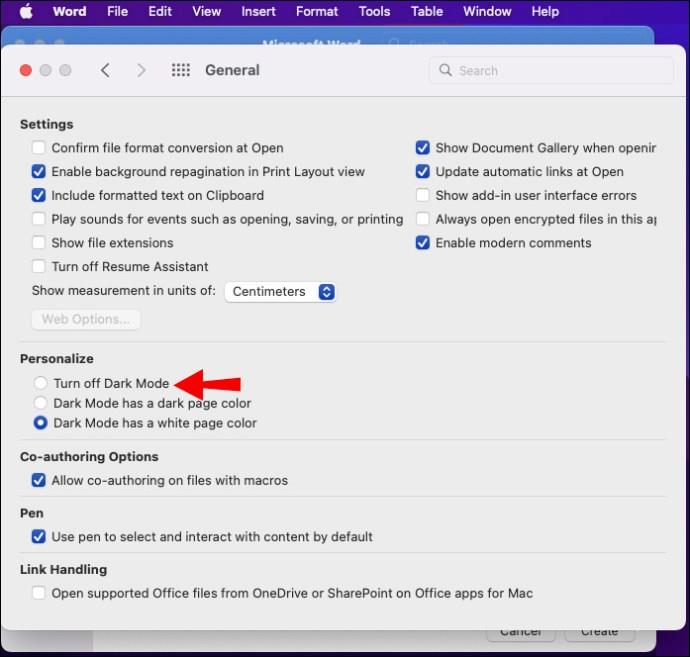This screenshot has height=657, width=690.
Task: Select Dark Mode has a white page color
Action: tap(40, 422)
